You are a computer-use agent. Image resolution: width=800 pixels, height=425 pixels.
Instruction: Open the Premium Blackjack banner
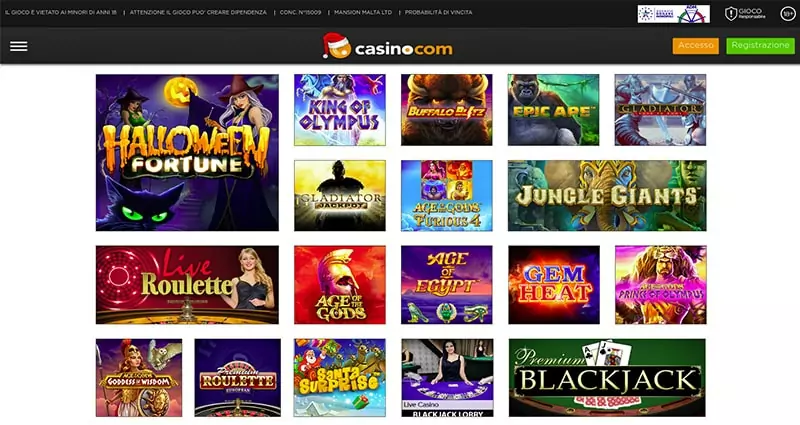tap(607, 378)
